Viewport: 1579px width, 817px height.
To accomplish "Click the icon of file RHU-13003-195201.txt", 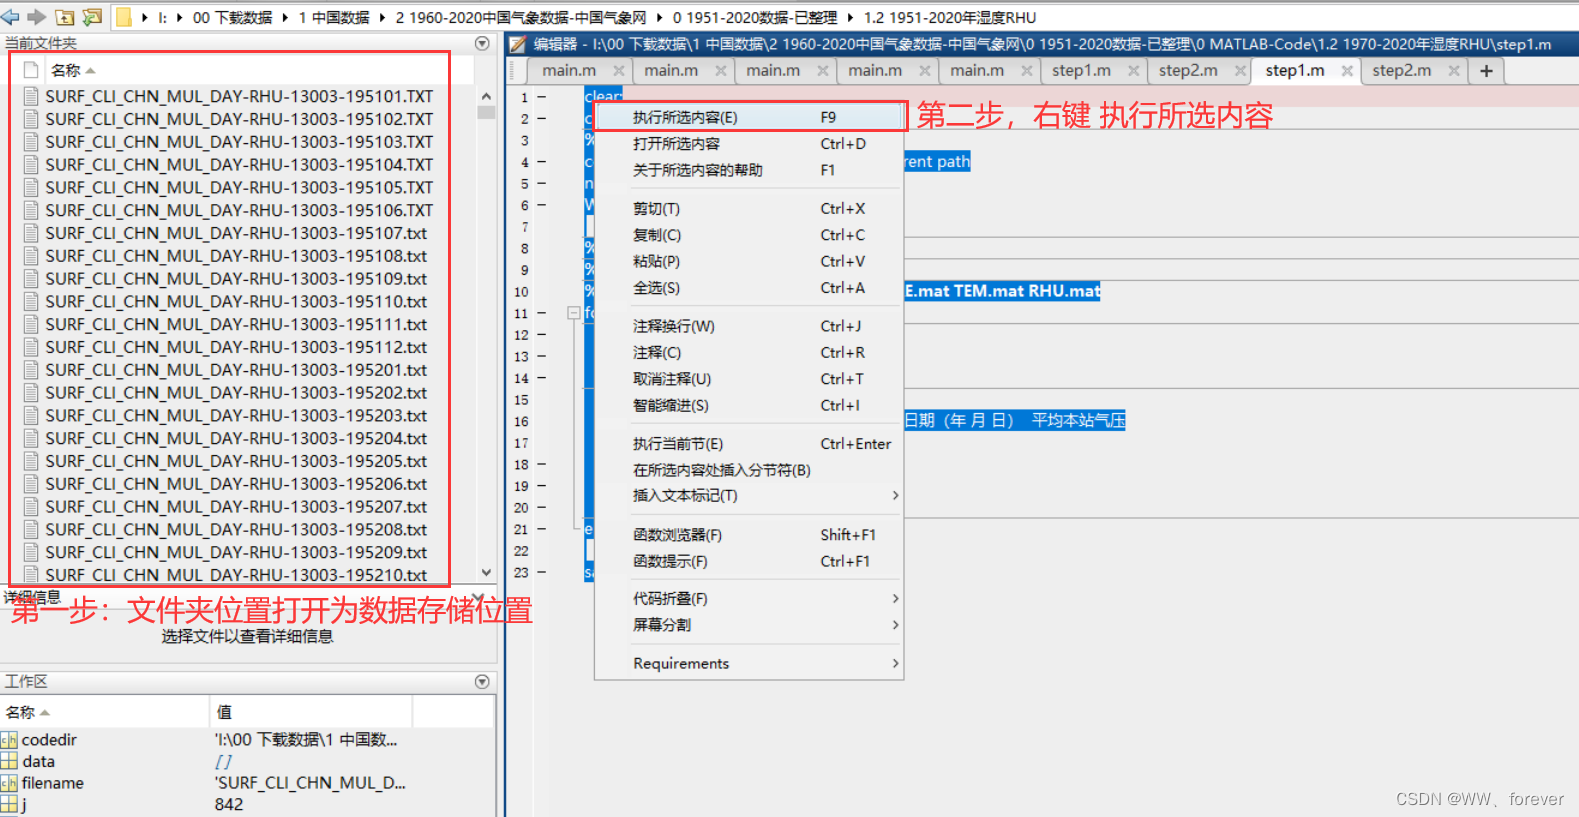I will [x=31, y=370].
